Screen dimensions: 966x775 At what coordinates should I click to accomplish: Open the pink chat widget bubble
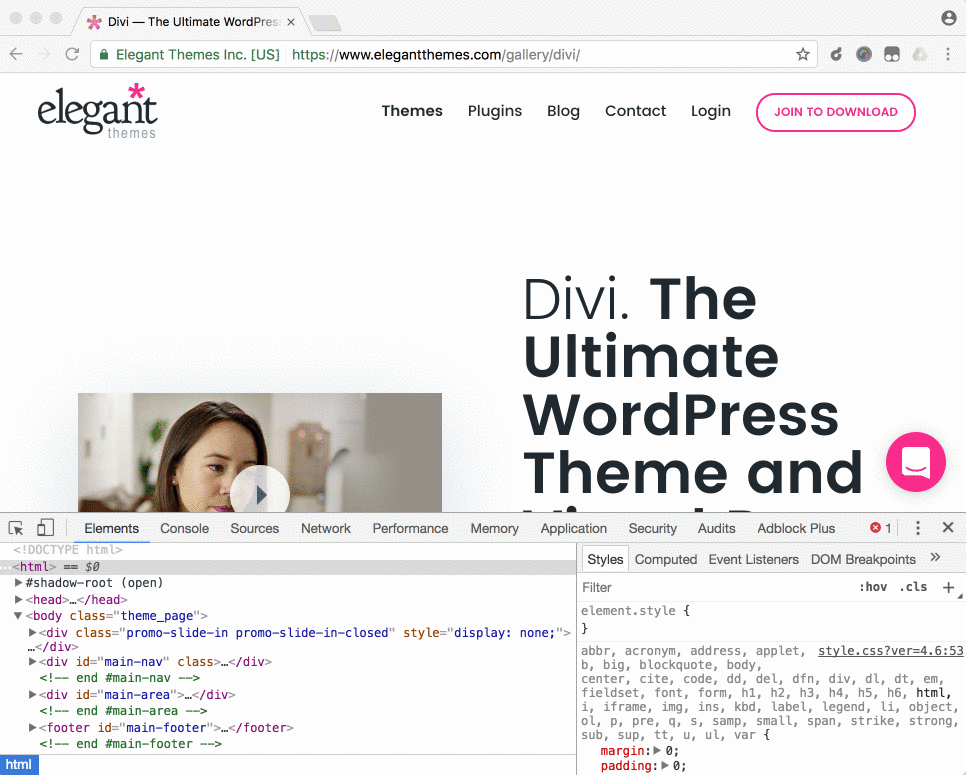pos(915,462)
